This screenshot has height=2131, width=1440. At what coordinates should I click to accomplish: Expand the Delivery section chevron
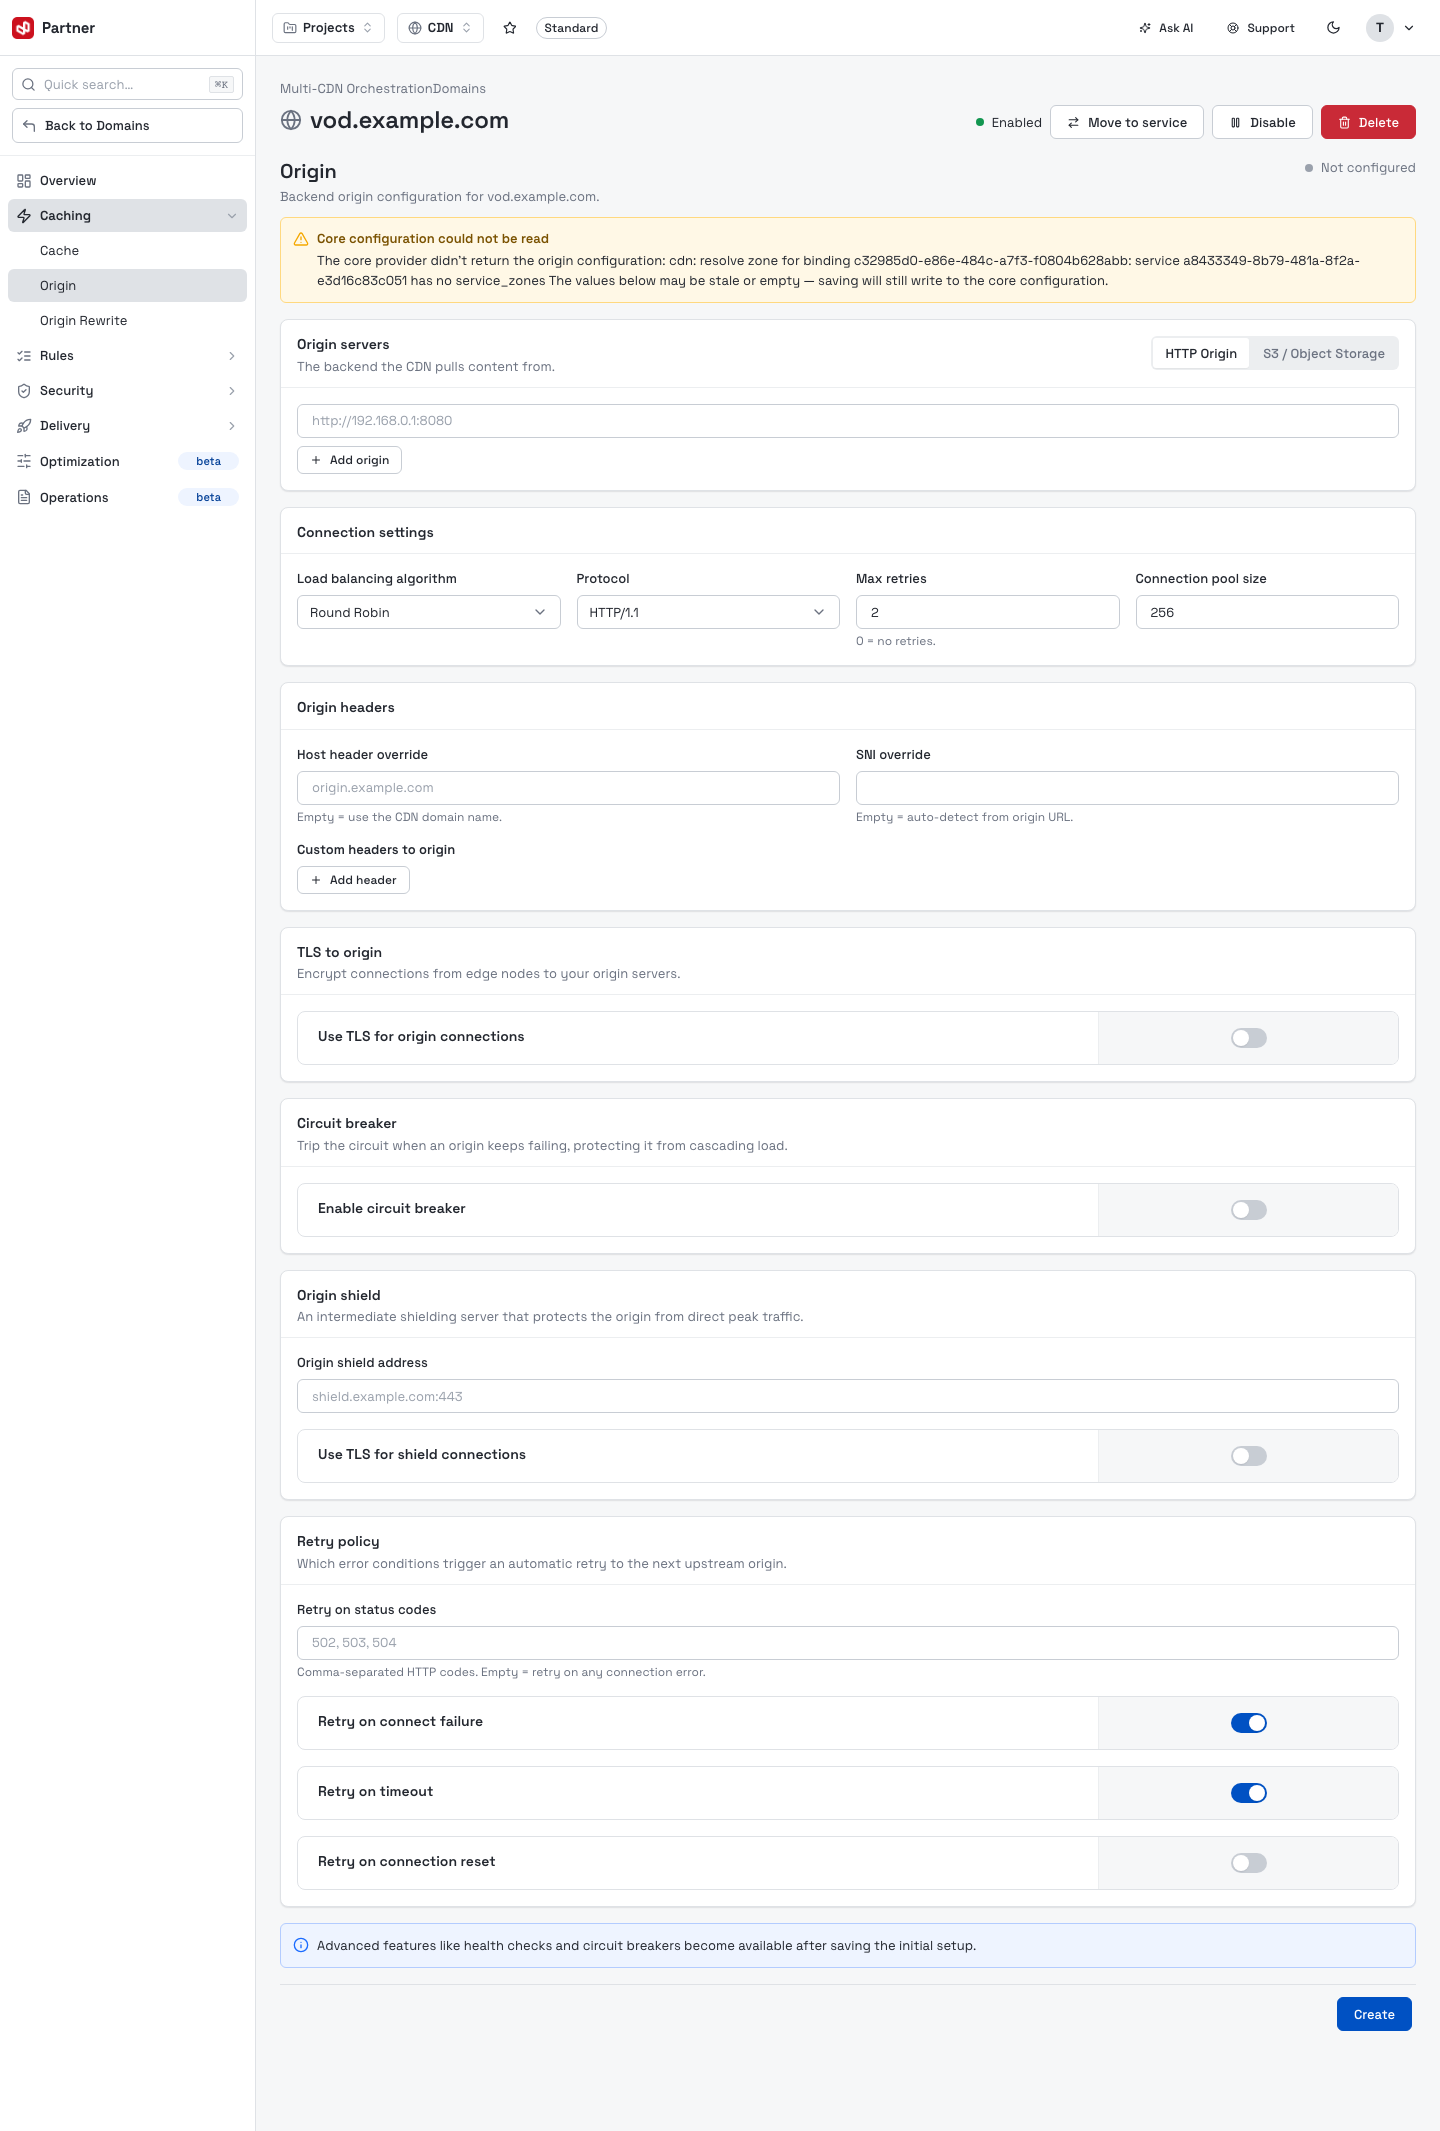[232, 426]
